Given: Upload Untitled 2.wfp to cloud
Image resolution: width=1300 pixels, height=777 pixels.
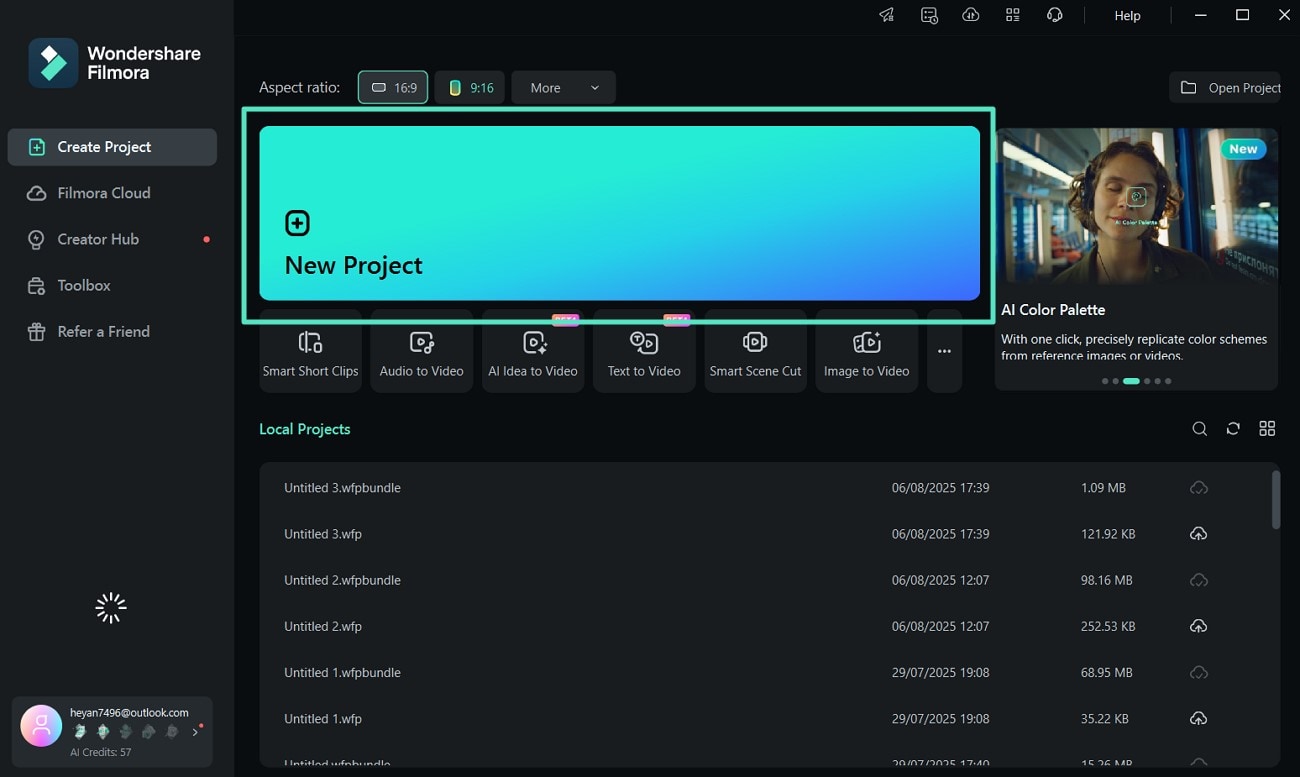Looking at the screenshot, I should (1198, 626).
